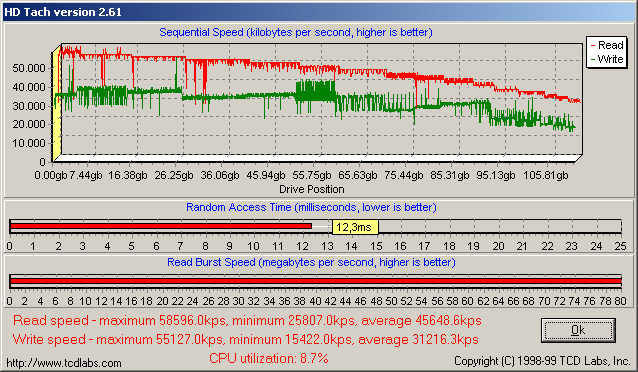
Task: Click the red Random Access Time bar
Action: tap(161, 226)
